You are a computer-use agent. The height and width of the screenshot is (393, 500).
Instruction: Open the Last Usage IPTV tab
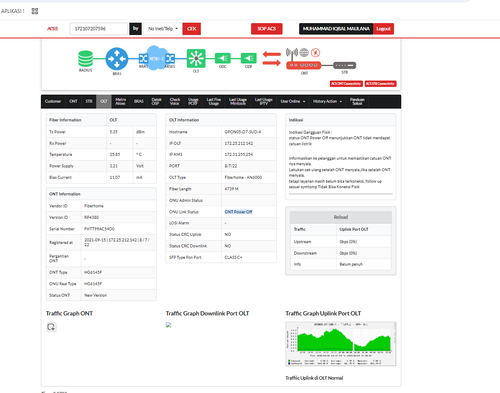click(264, 101)
